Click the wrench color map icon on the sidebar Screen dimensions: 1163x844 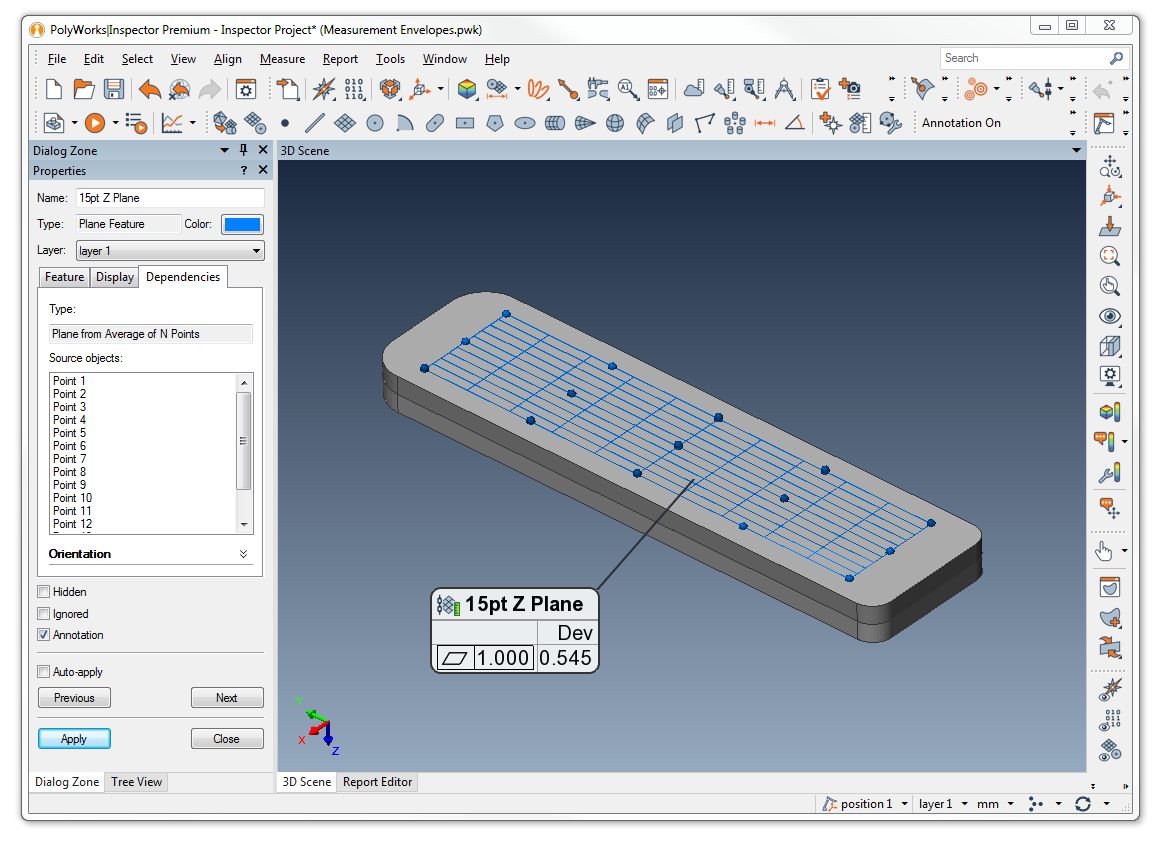coord(1107,473)
